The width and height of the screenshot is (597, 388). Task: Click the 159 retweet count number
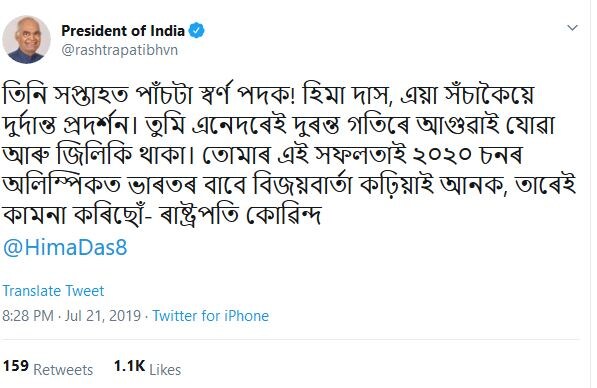click(16, 366)
